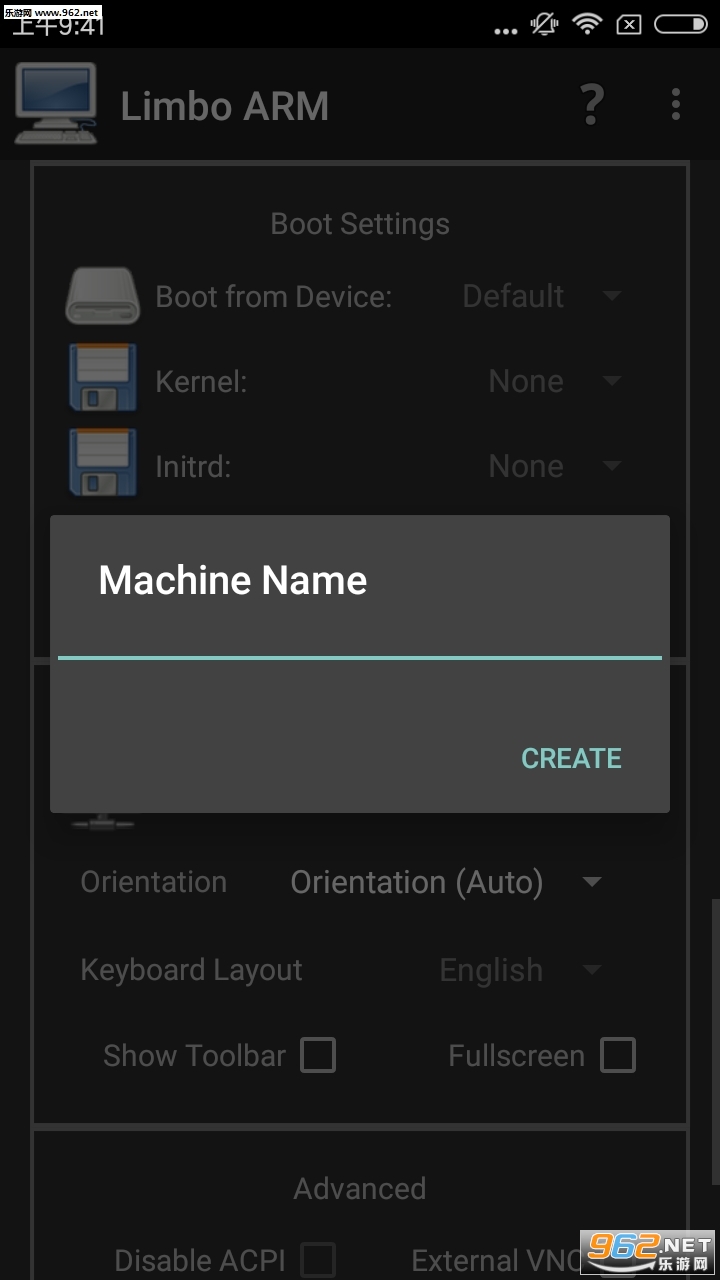Open the three-dot overflow menu
This screenshot has width=720, height=1280.
coord(676,104)
